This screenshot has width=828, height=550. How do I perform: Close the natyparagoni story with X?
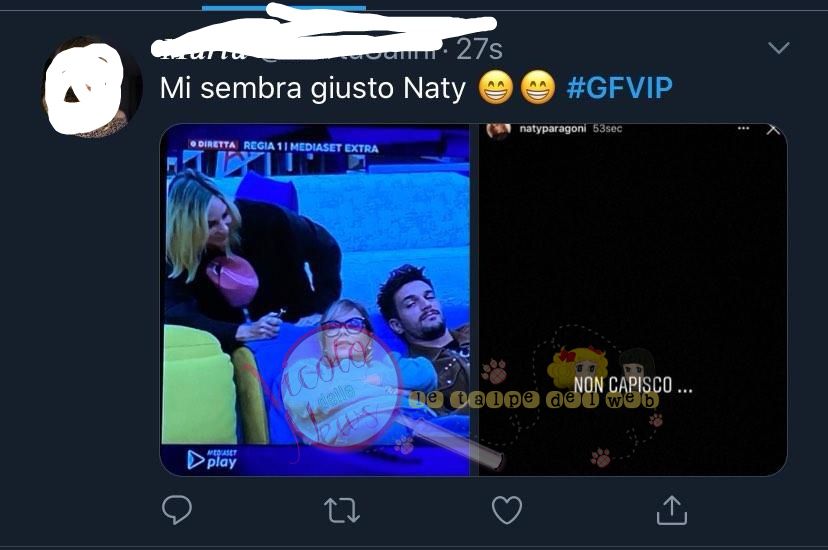[x=773, y=129]
